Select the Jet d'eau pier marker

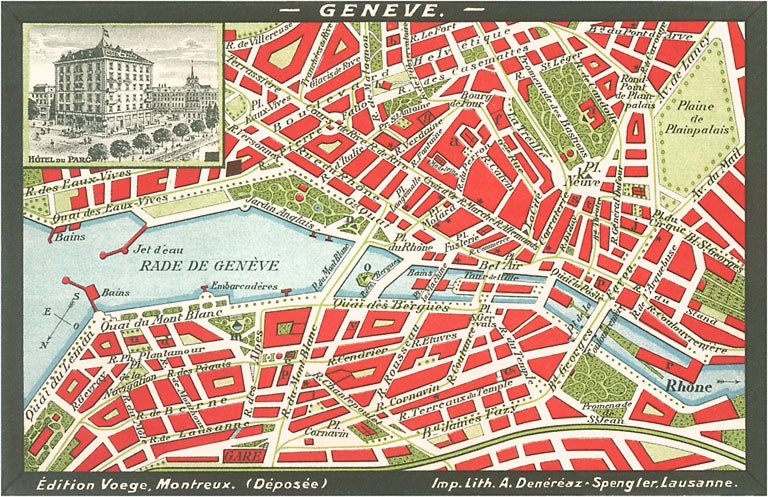coord(127,250)
